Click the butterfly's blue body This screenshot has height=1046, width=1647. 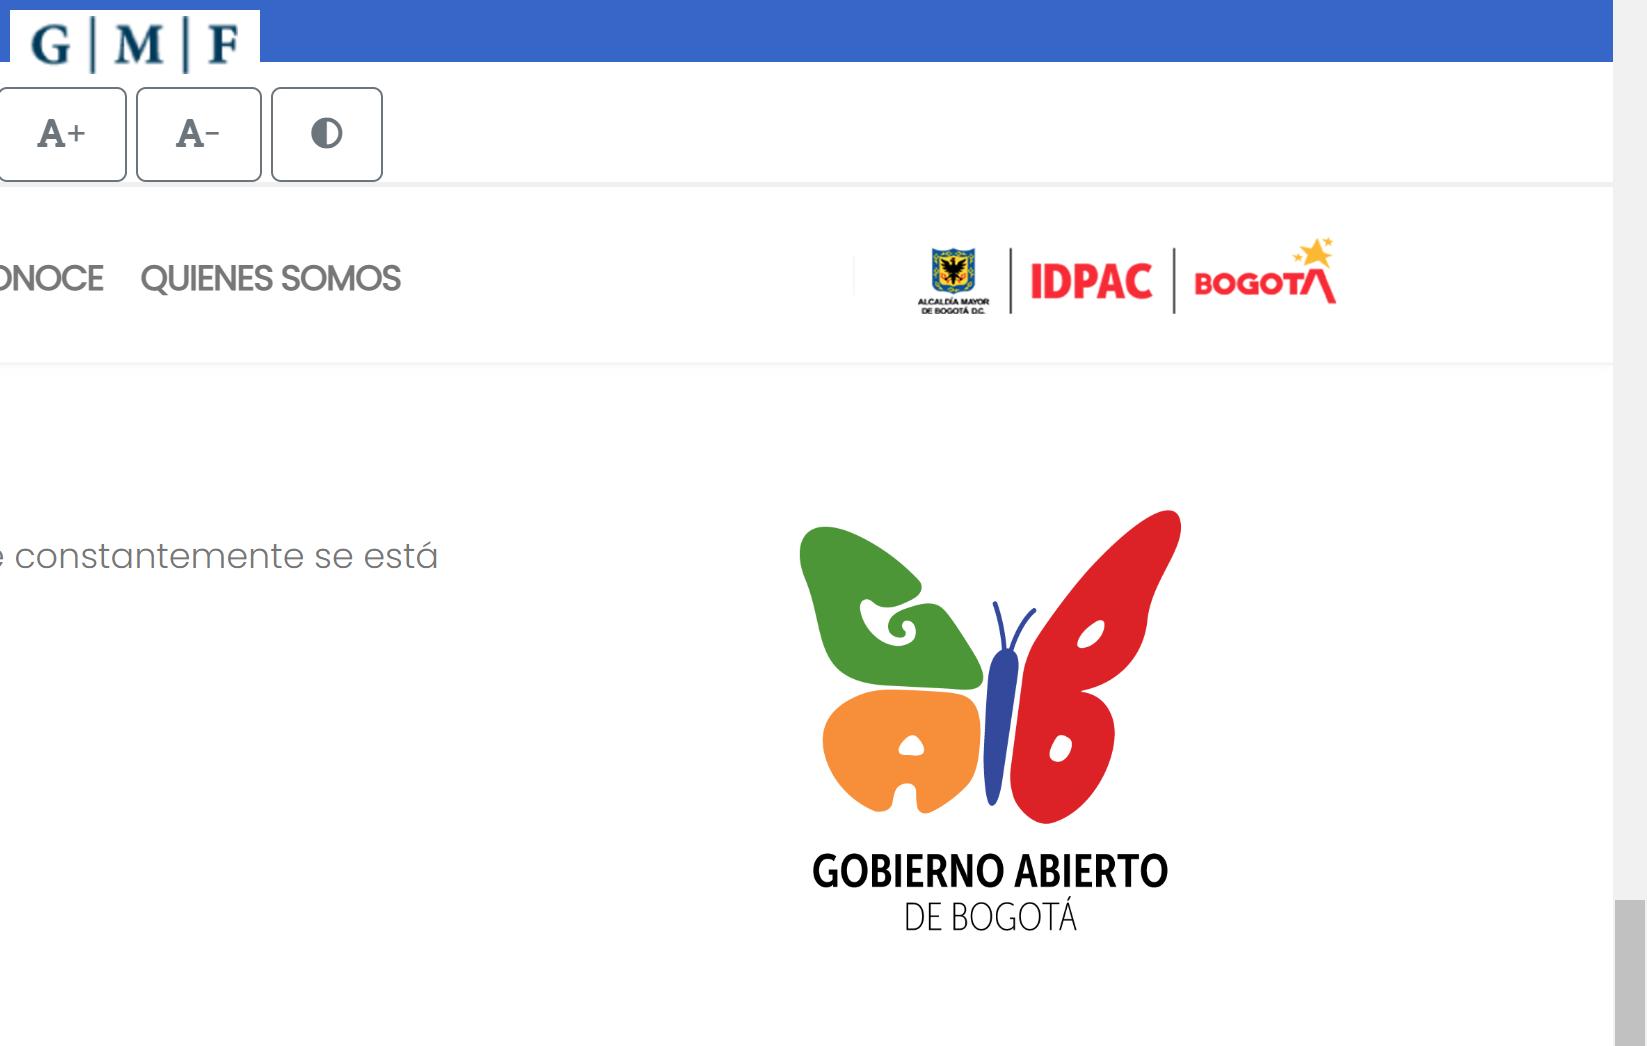coord(1002,720)
